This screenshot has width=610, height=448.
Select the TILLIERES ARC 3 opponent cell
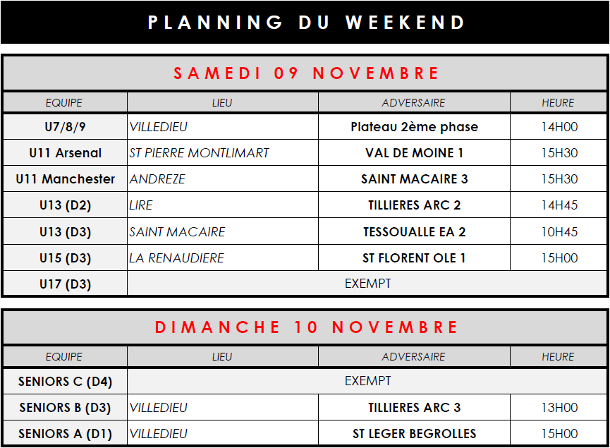coord(414,407)
